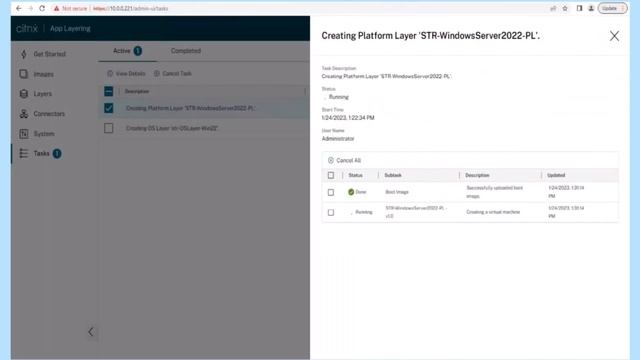Click the Citrix logo in the header
Viewport: 640px width, 360px height.
(27, 28)
